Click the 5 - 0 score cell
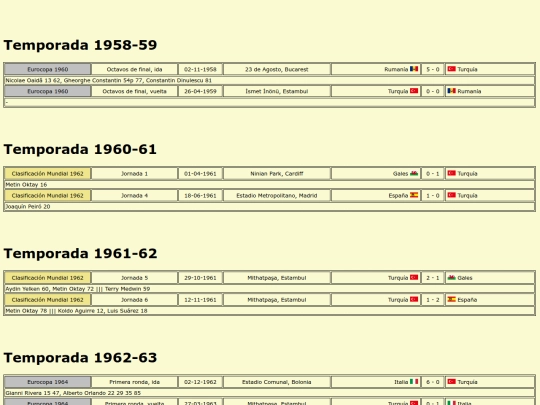 coord(433,69)
